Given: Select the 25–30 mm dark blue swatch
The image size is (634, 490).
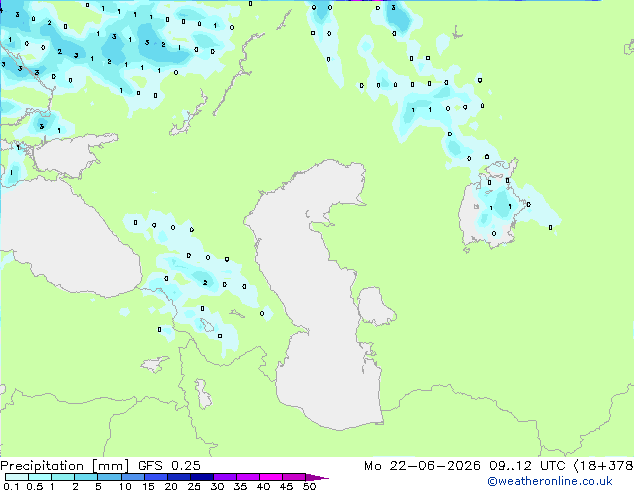Looking at the screenshot, I should click(201, 477).
